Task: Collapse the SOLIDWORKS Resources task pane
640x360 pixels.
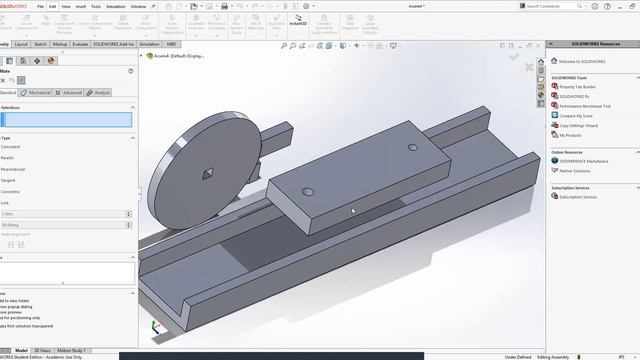Action: click(x=551, y=44)
